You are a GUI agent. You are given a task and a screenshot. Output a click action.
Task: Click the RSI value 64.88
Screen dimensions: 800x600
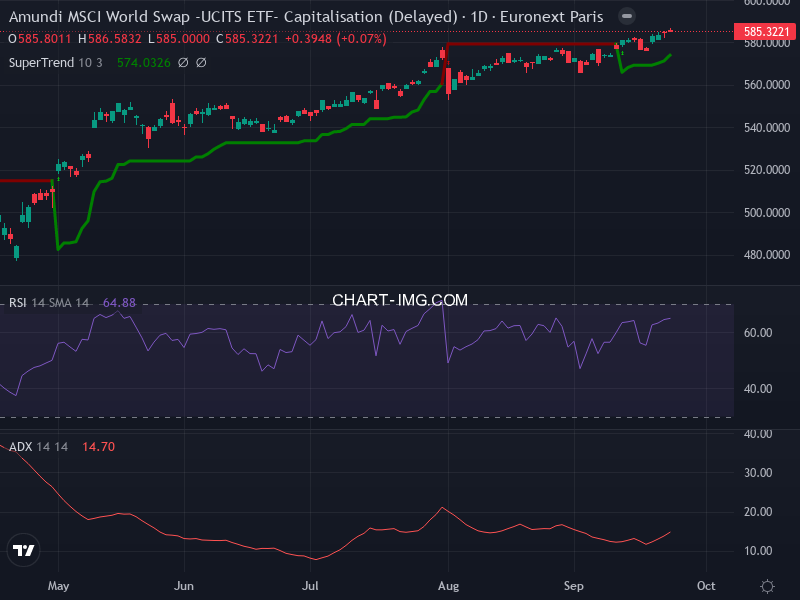[119, 302]
